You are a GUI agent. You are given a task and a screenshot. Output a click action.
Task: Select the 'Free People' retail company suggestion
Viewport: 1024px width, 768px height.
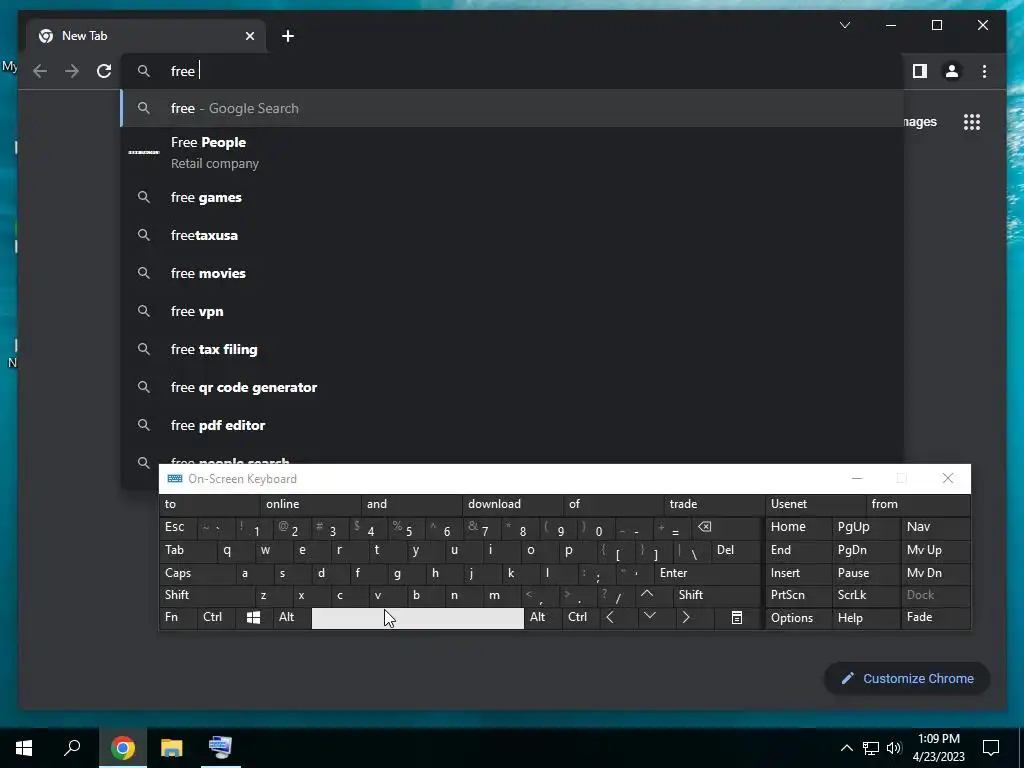(x=513, y=152)
